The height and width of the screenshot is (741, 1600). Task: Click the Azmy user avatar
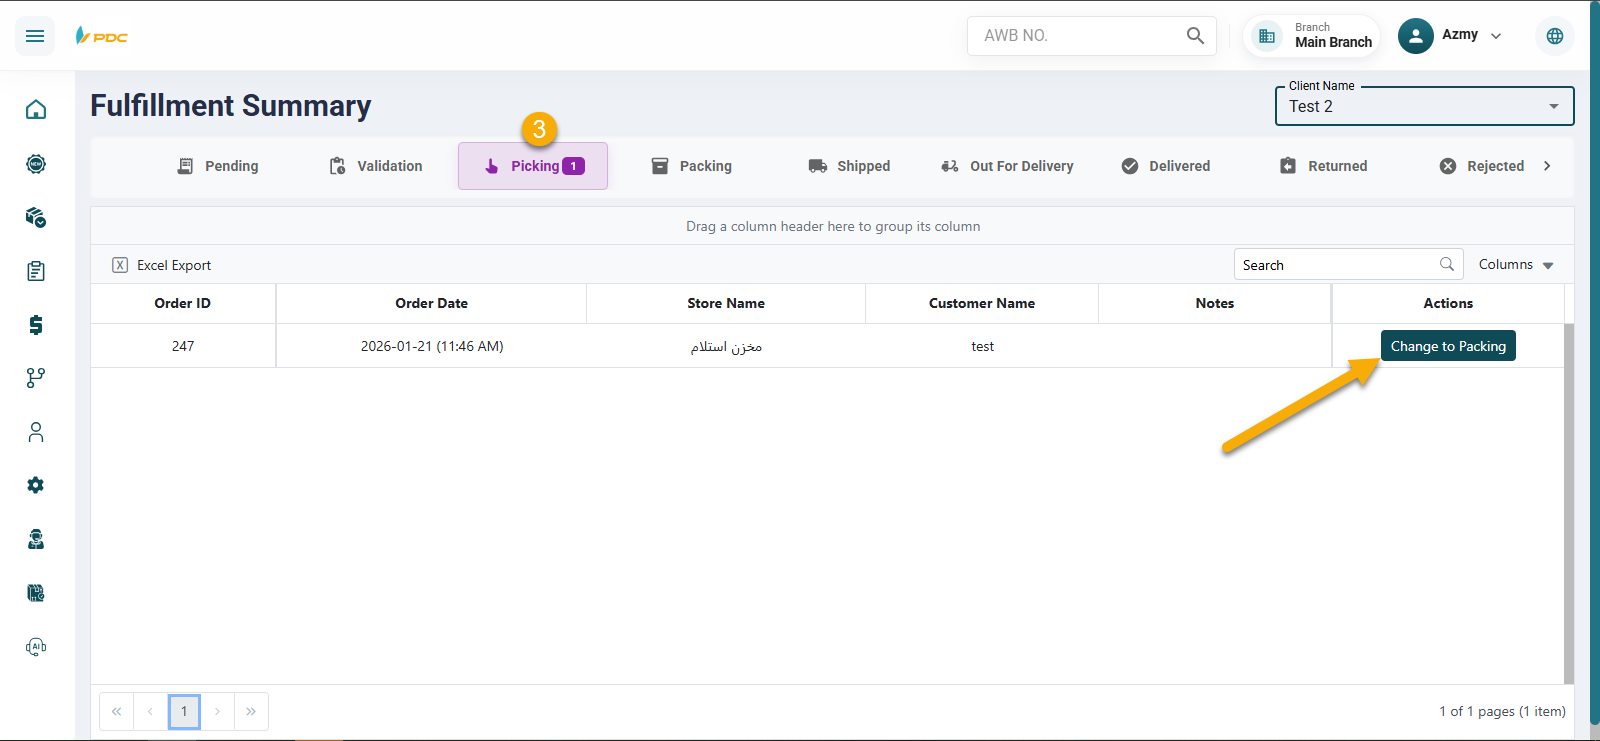click(x=1416, y=36)
